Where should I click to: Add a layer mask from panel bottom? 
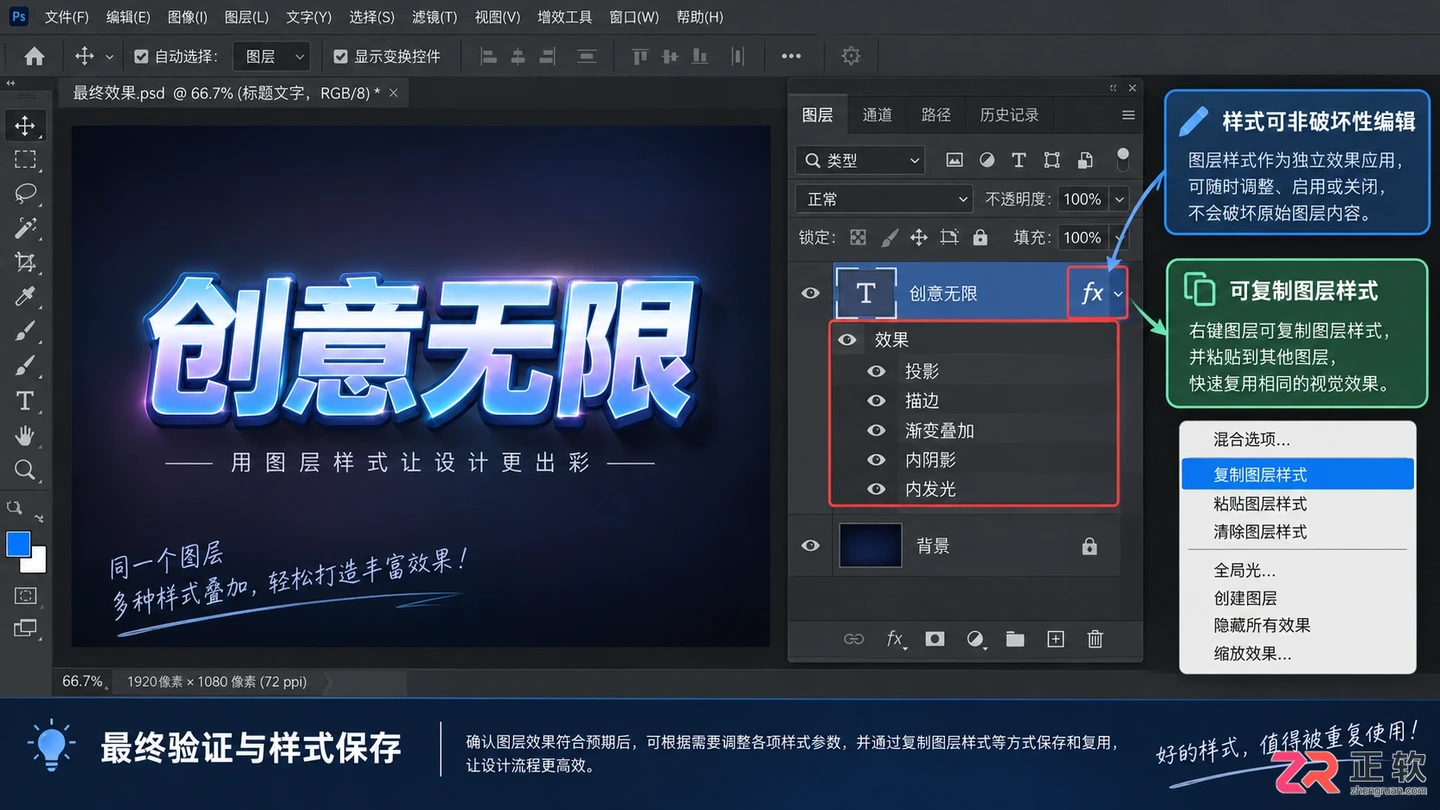click(x=935, y=639)
